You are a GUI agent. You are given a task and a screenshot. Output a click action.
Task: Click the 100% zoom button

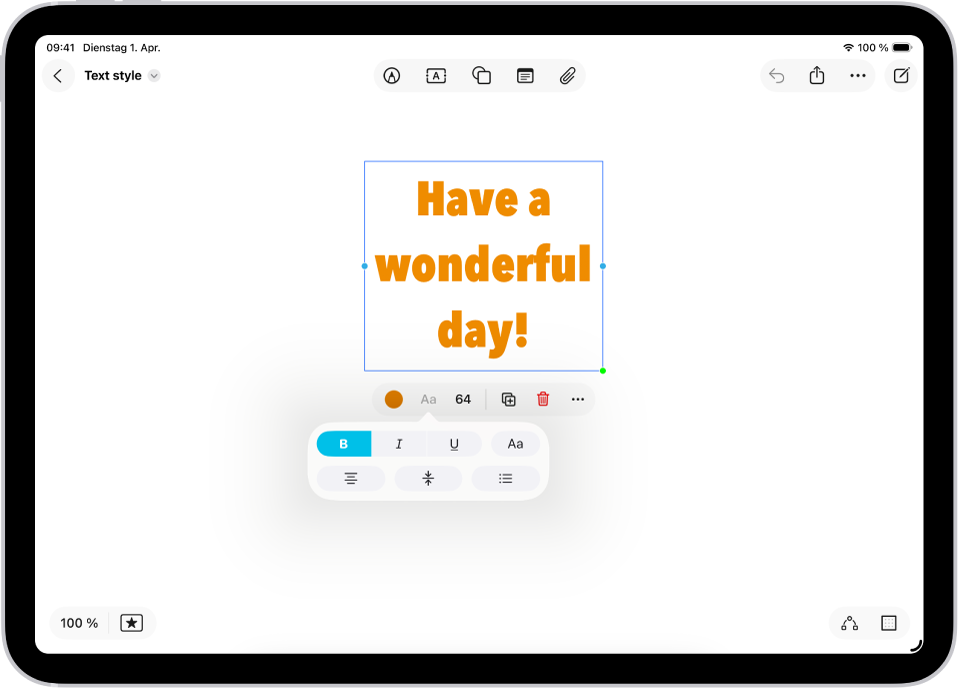click(x=78, y=623)
